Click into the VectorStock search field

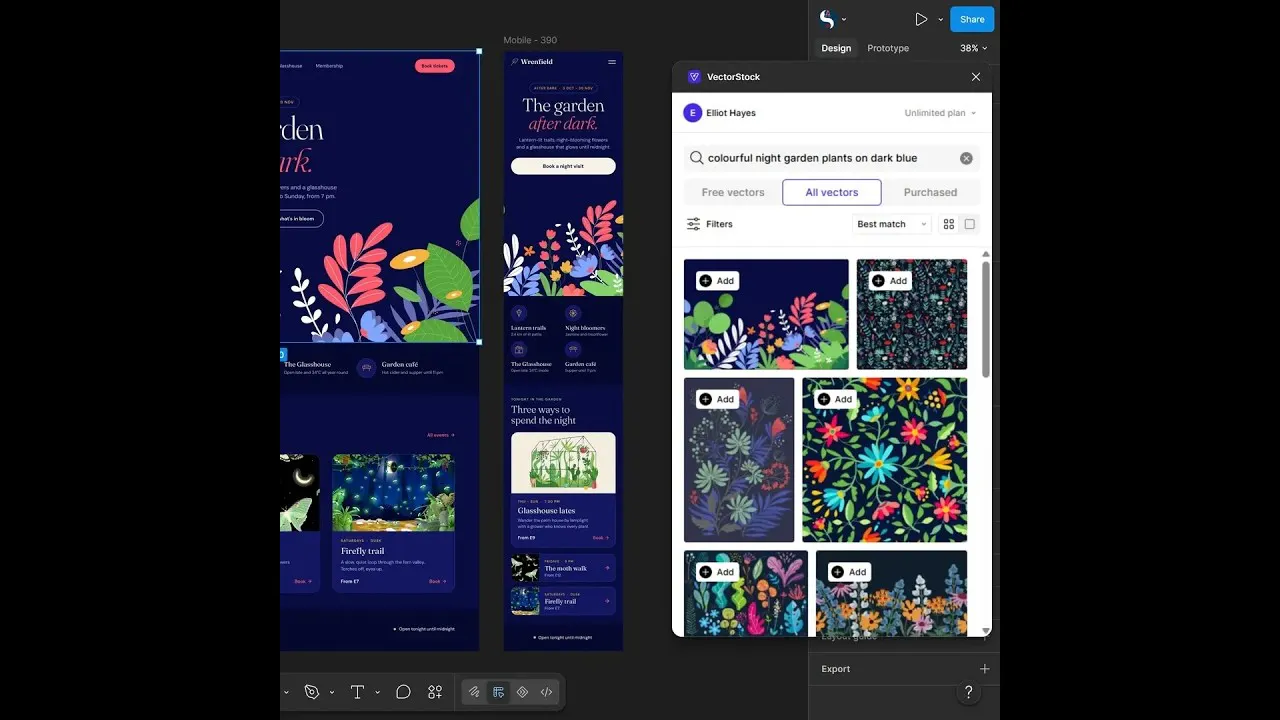(832, 158)
